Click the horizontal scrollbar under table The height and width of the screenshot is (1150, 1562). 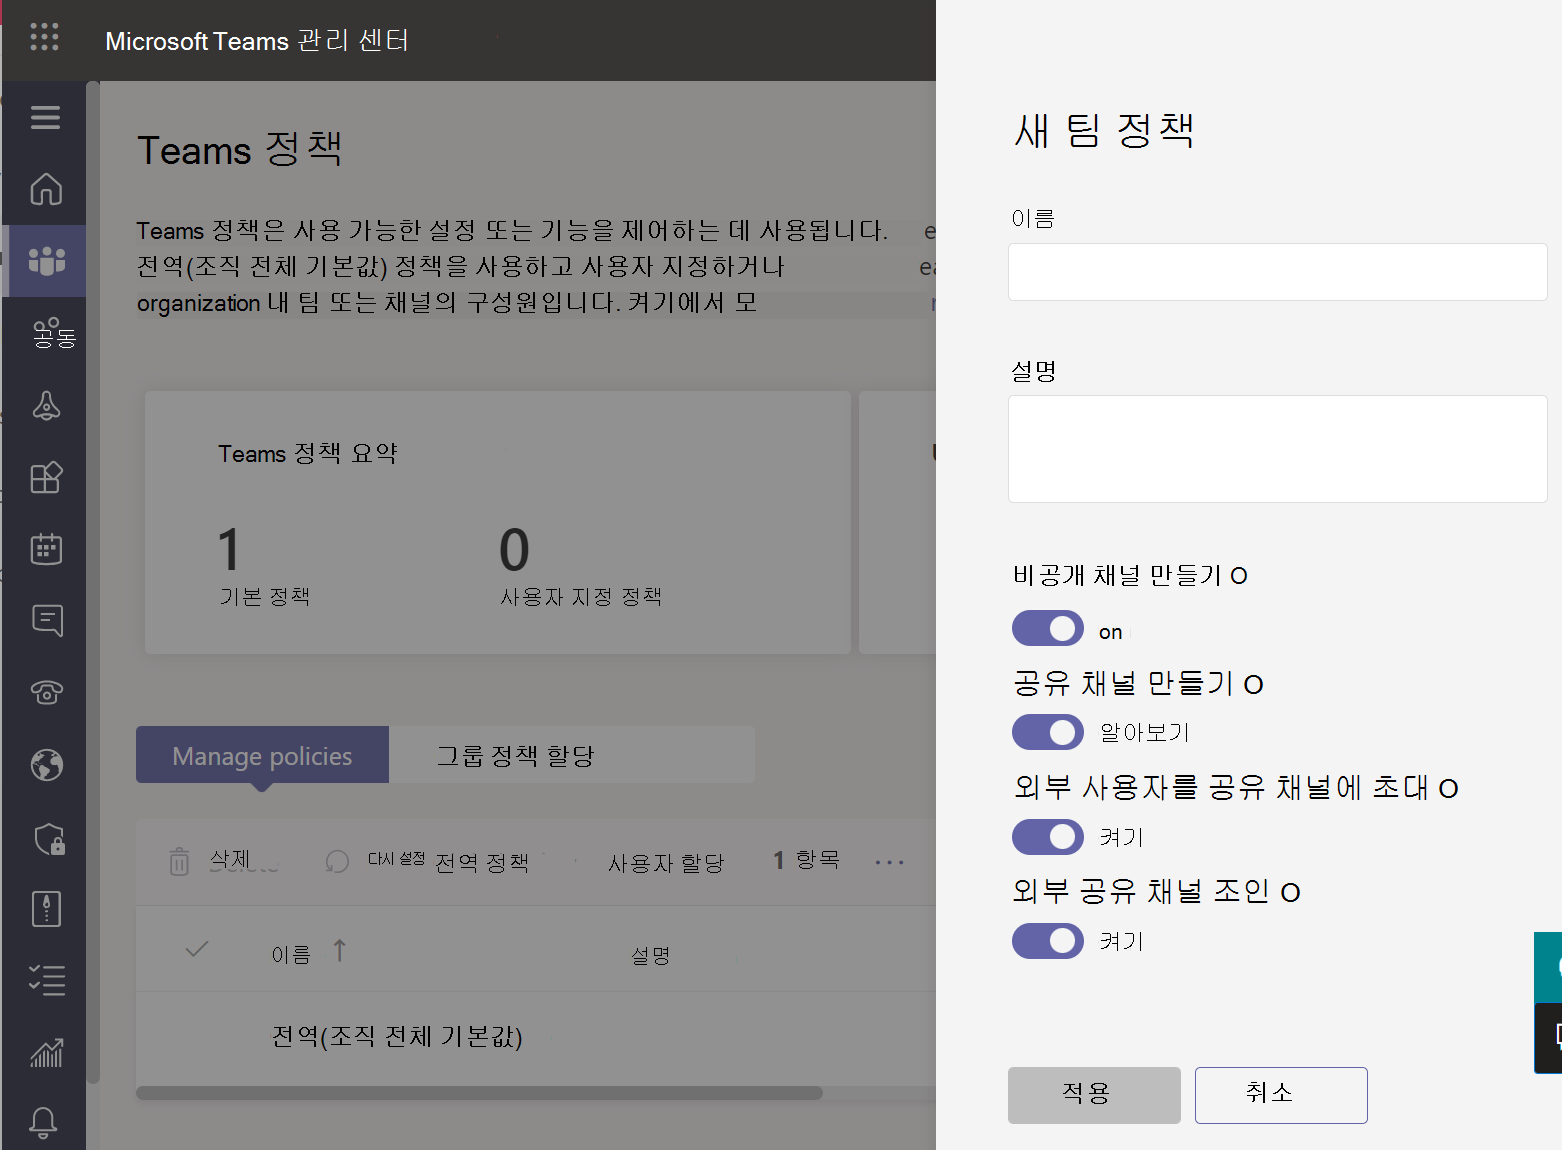coord(479,1093)
